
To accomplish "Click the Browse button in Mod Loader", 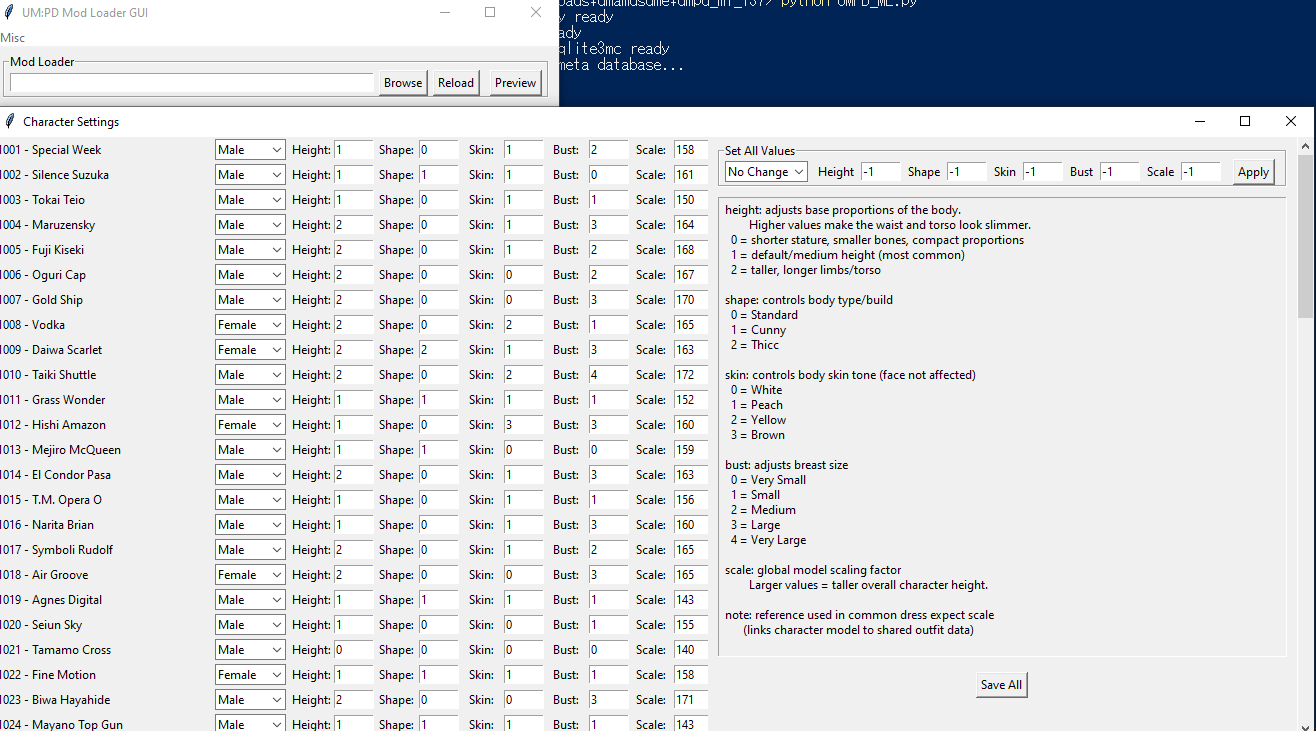I will point(403,83).
